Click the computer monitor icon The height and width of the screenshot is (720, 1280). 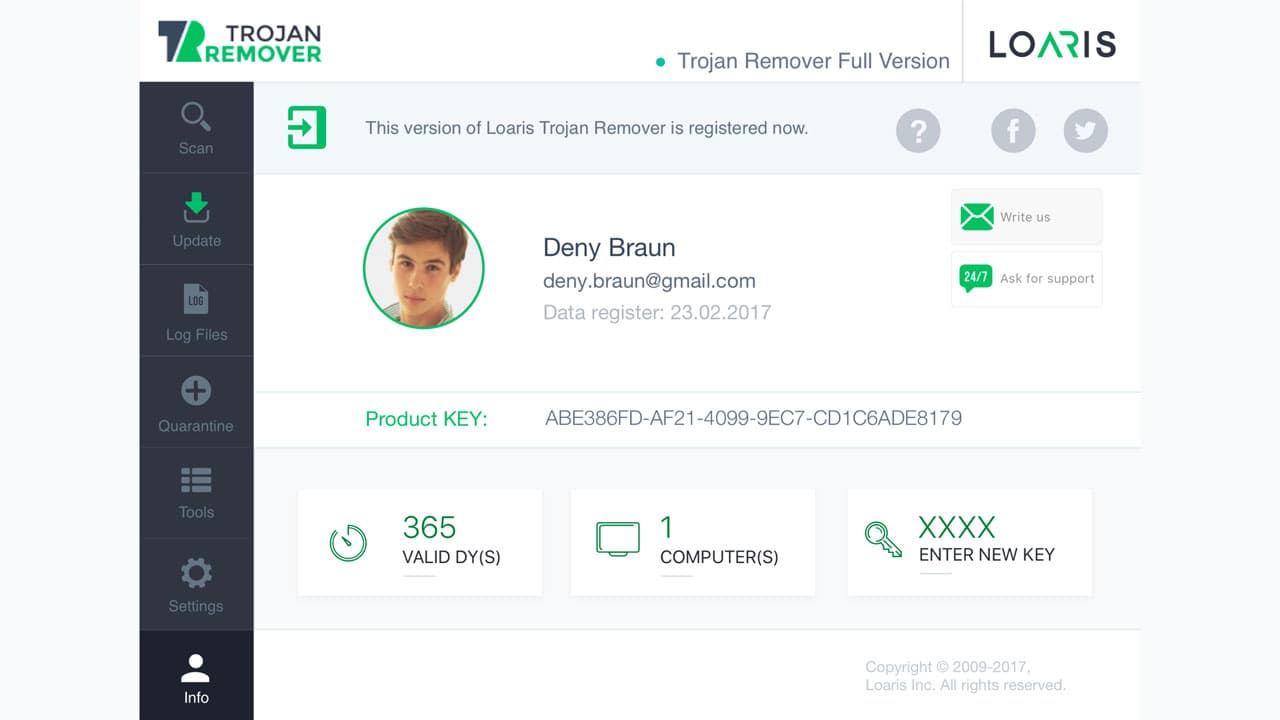(620, 538)
